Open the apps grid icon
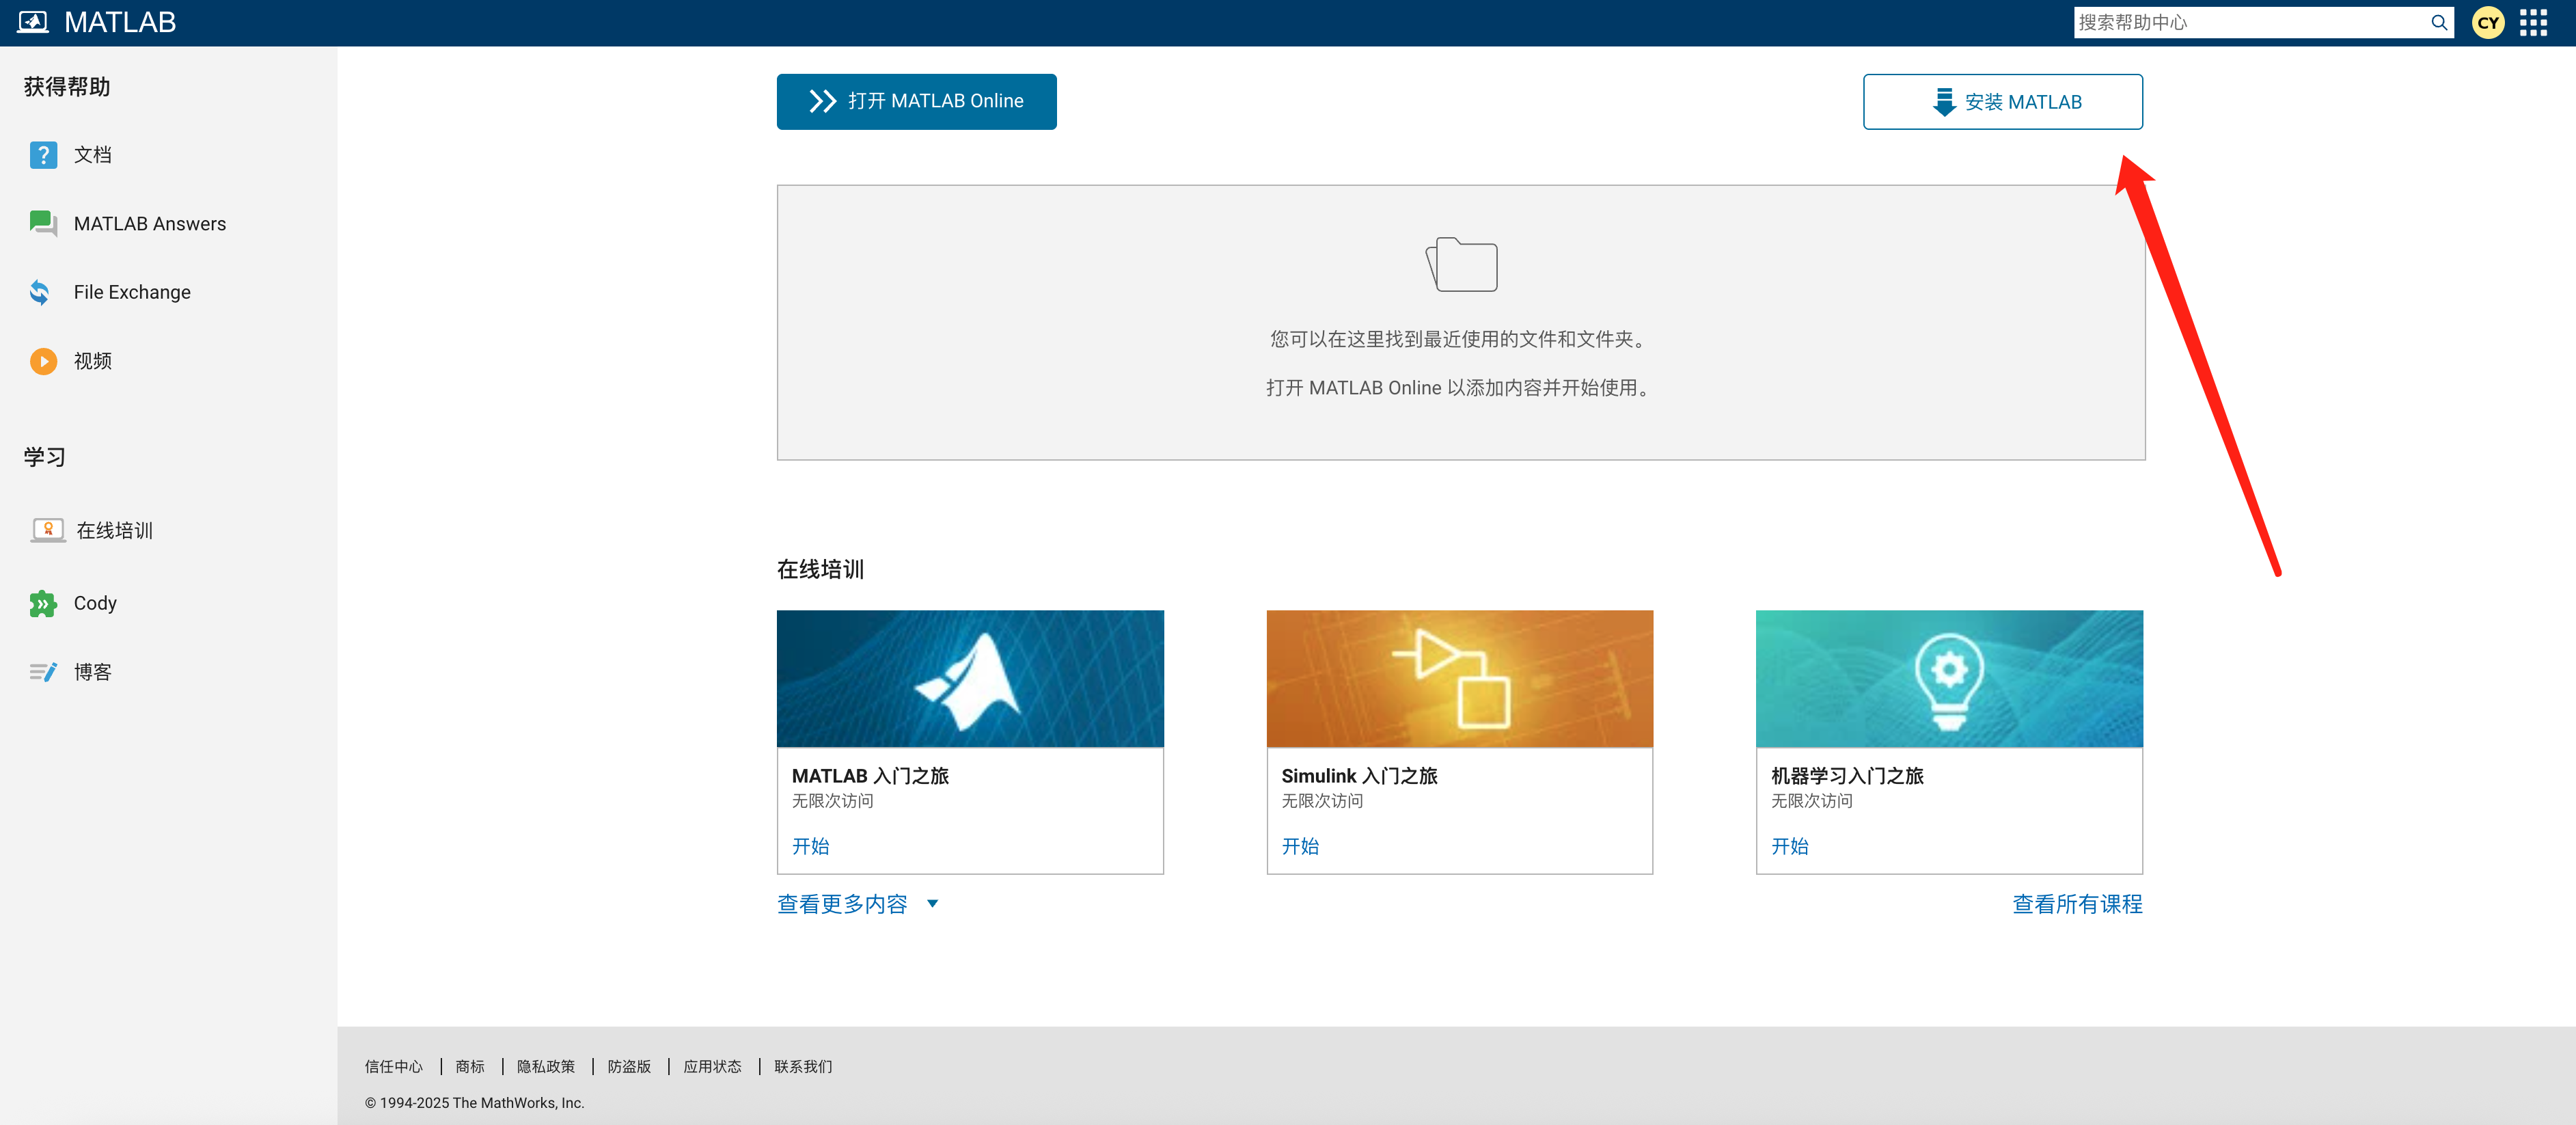Image resolution: width=2576 pixels, height=1125 pixels. 2533,22
